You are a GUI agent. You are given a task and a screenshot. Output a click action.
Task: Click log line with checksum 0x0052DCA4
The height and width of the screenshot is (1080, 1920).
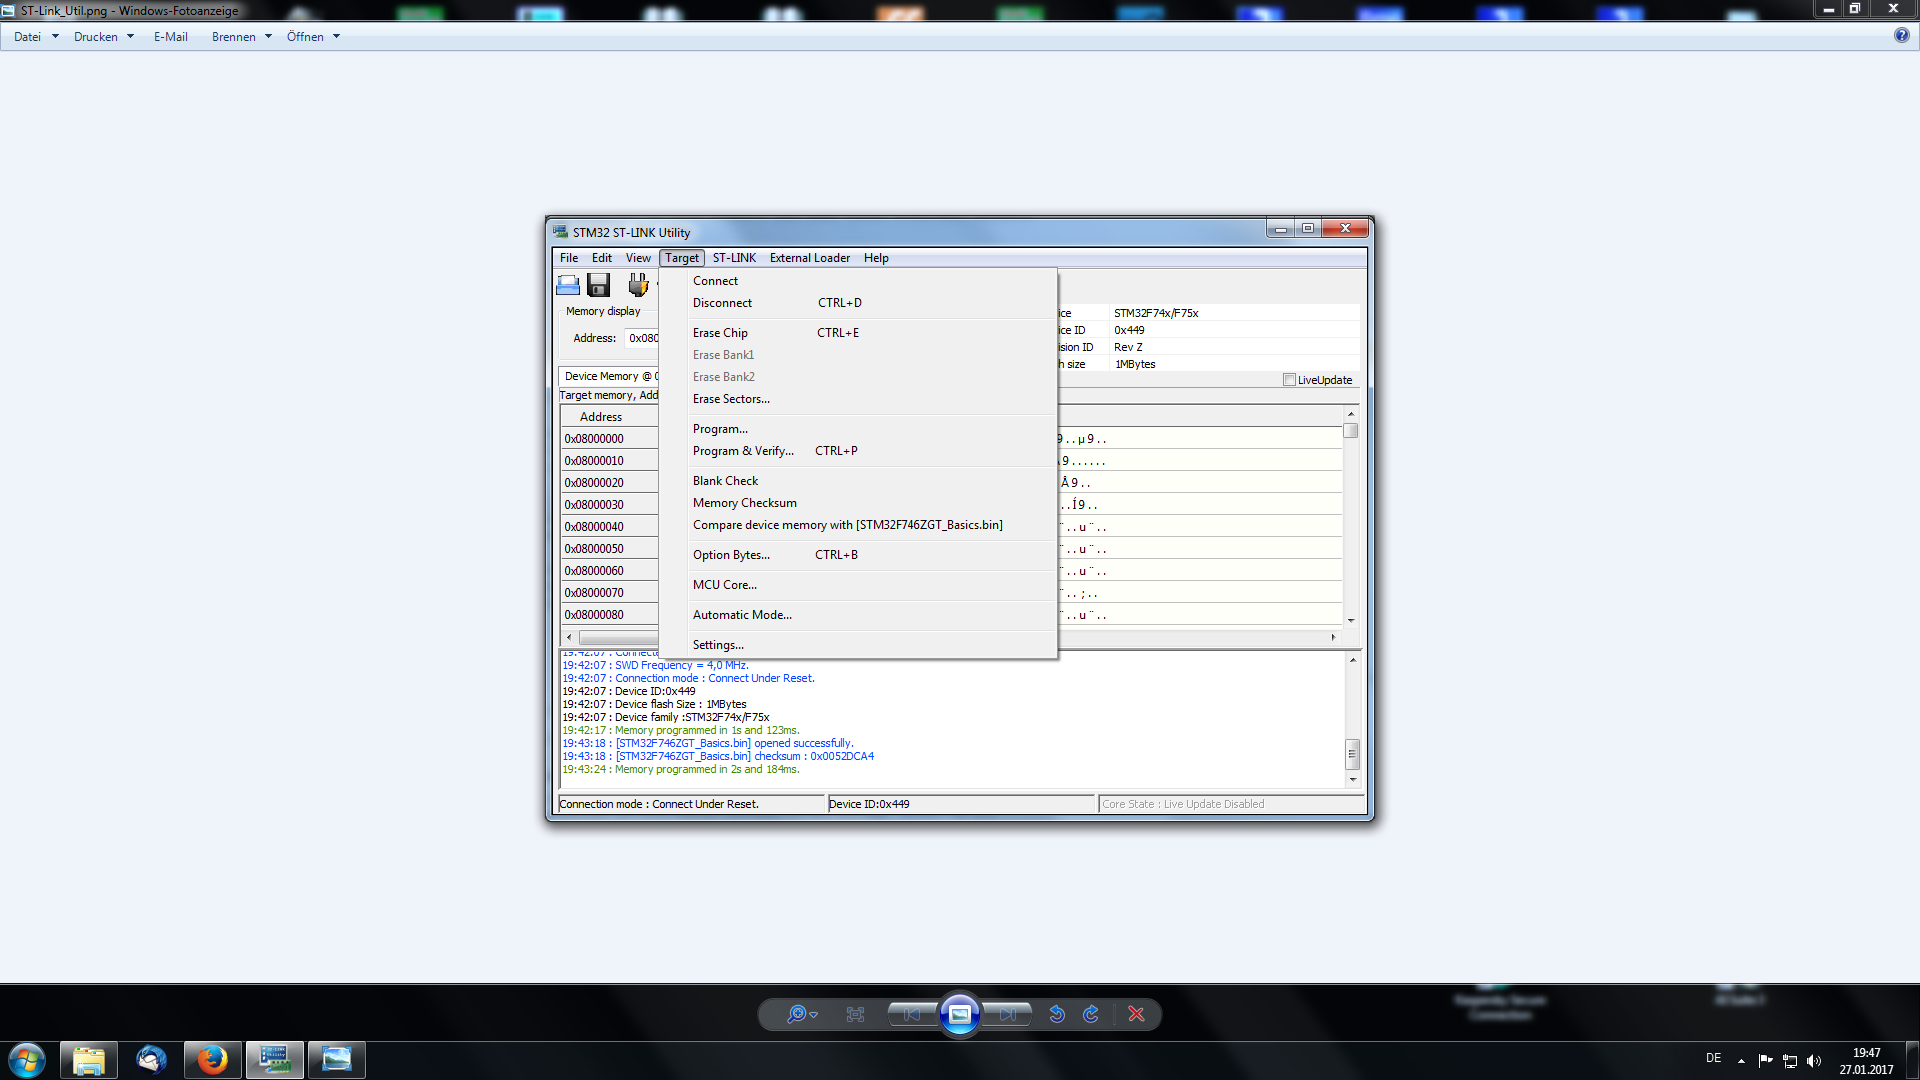point(718,756)
